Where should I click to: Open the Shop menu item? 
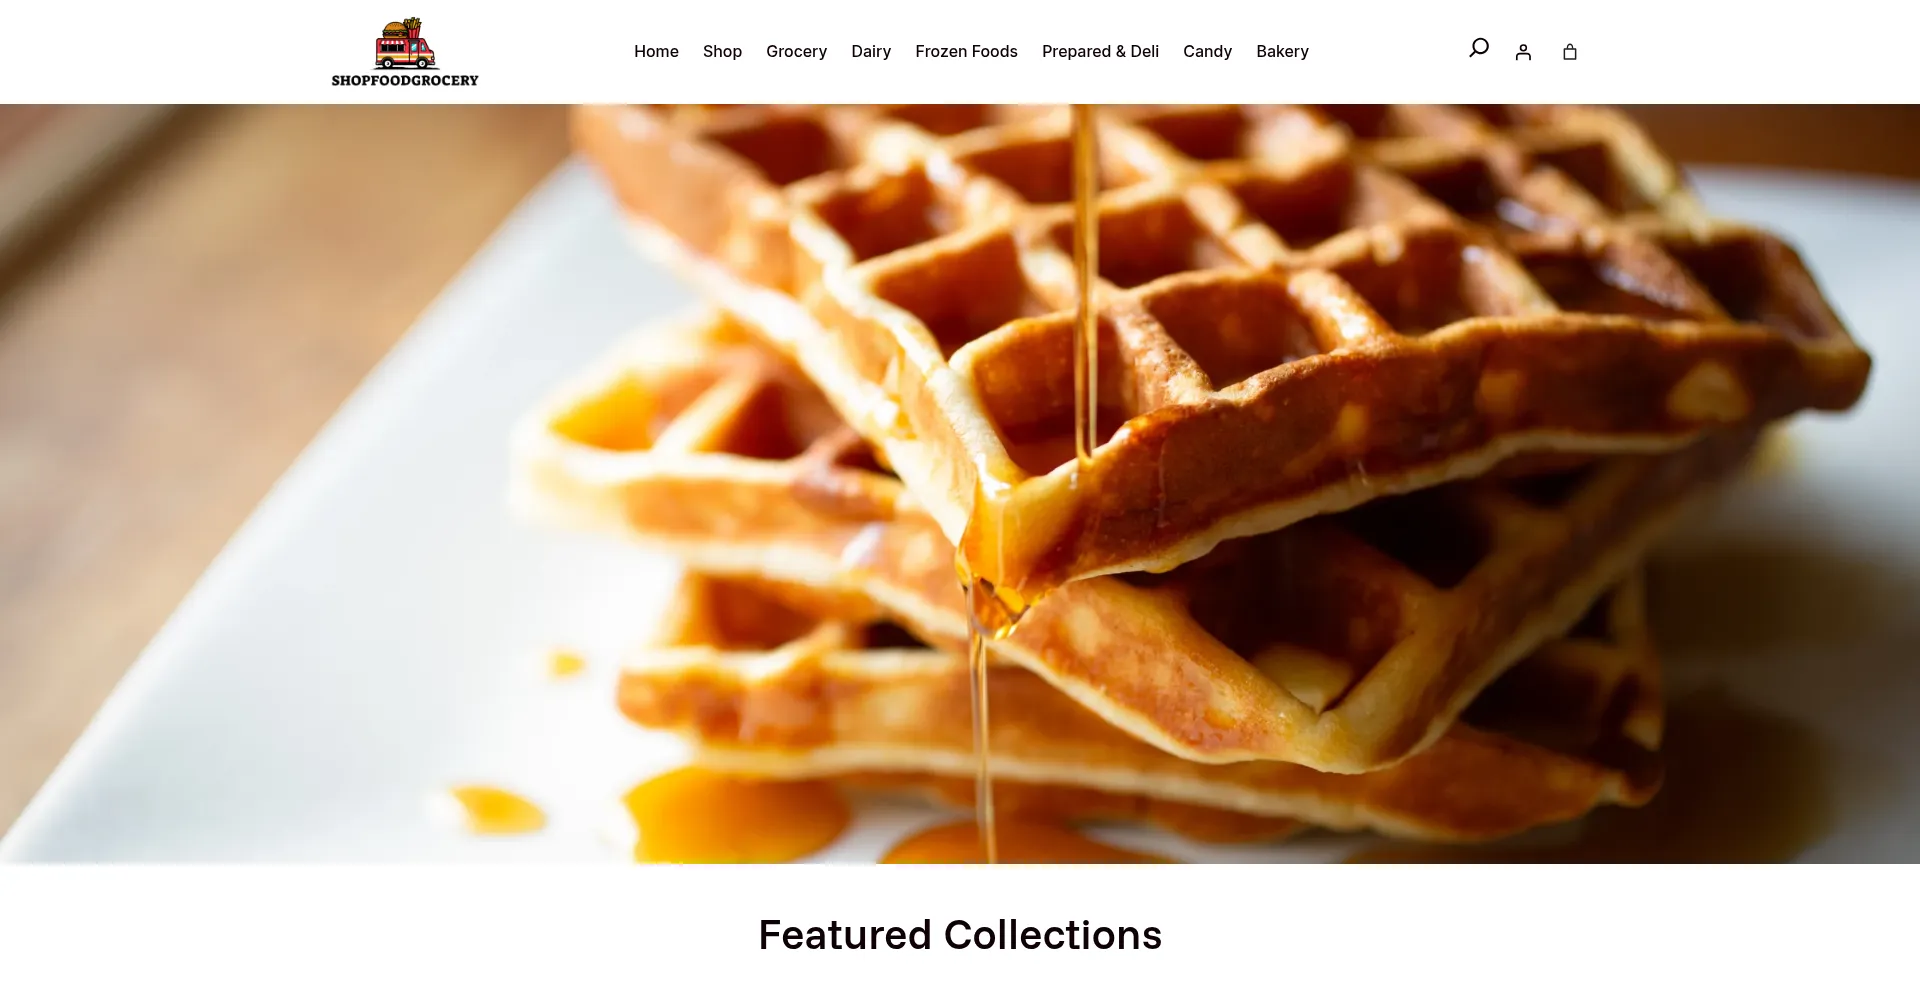[x=722, y=51]
